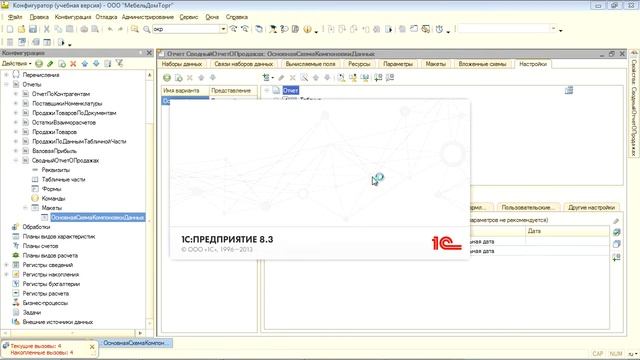This screenshot has height=360, width=640.
Task: Expand the Регистры накопления node
Action: tap(6, 274)
